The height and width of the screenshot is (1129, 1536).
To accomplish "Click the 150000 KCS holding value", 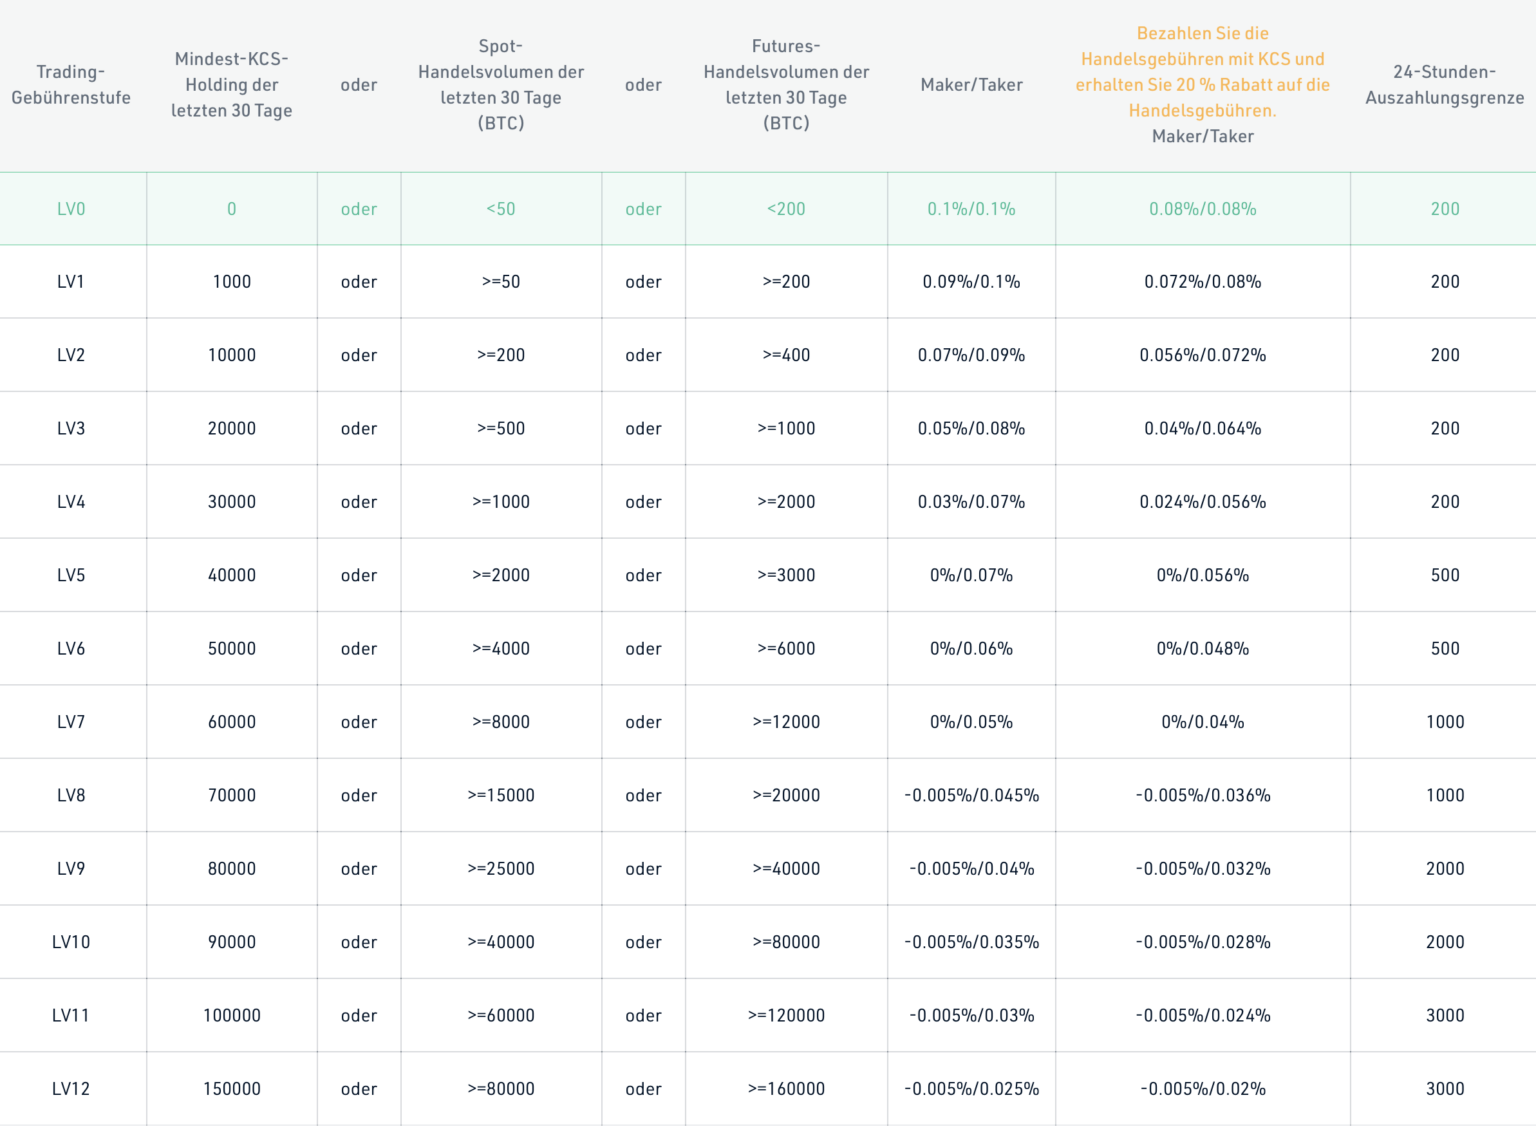I will (x=231, y=1089).
